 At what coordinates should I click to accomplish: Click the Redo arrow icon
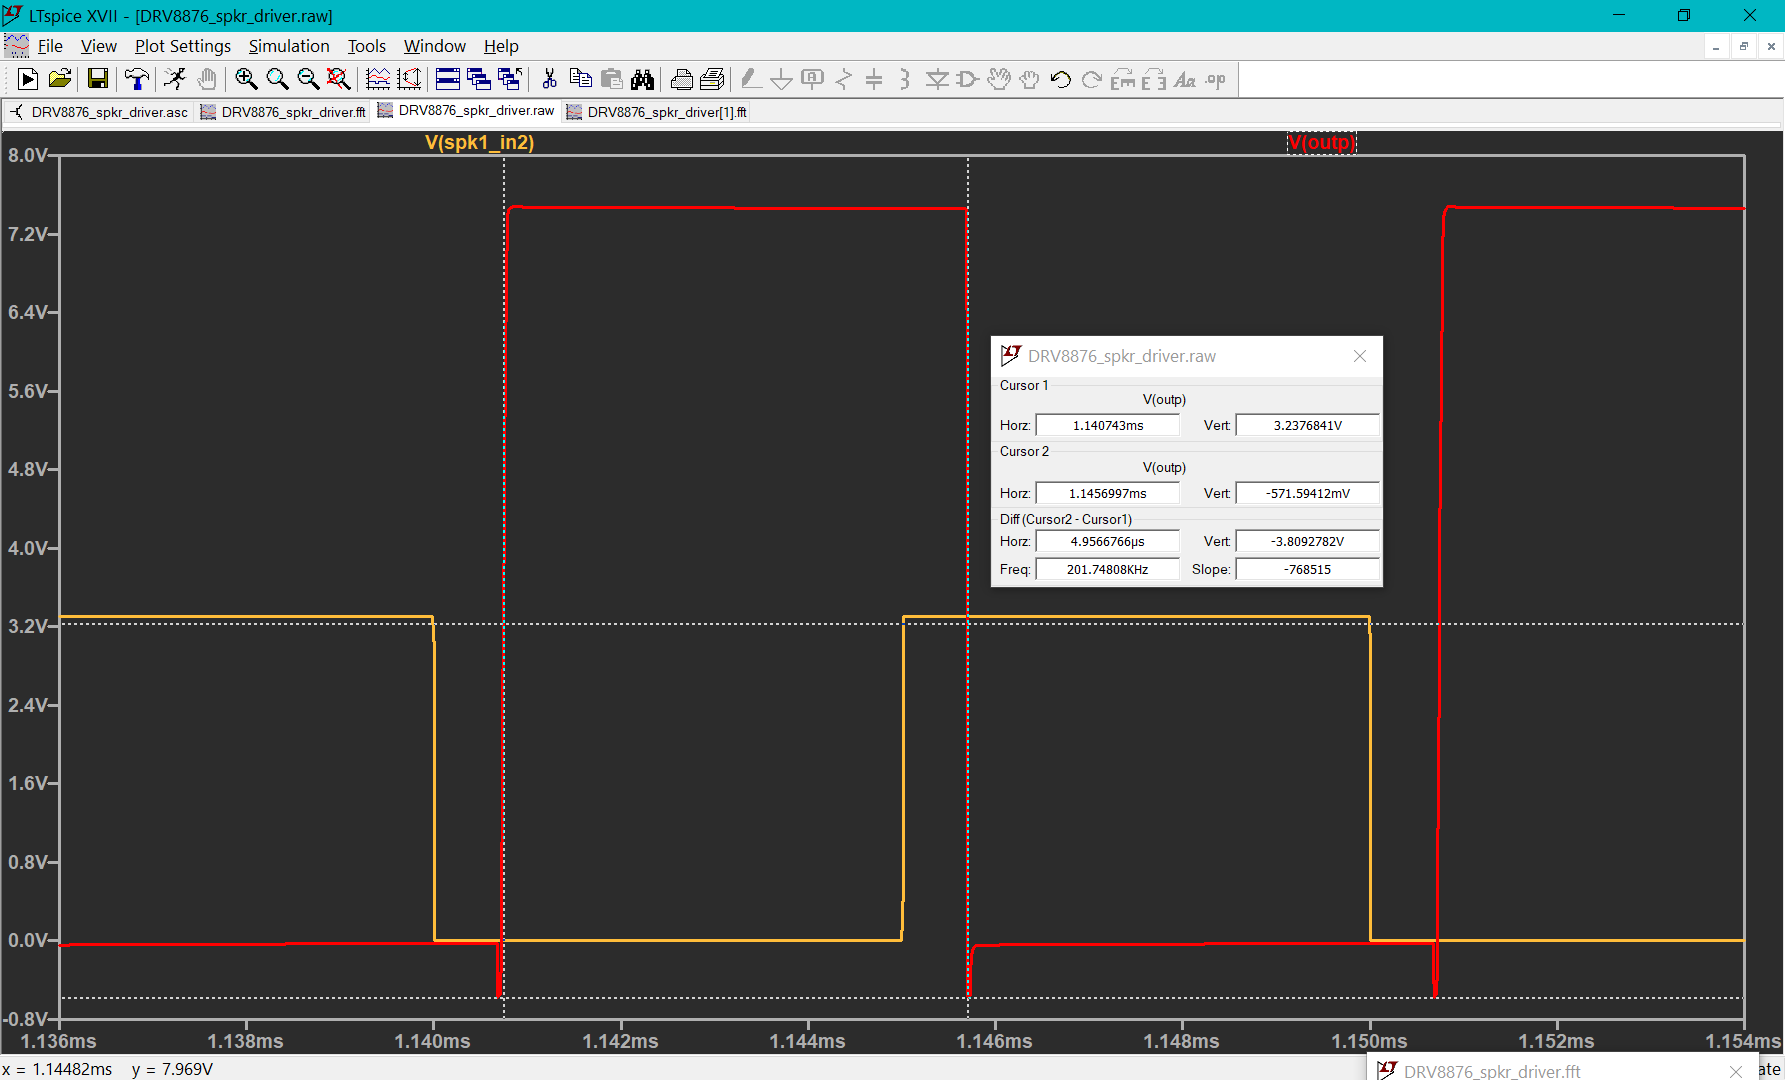[1092, 79]
